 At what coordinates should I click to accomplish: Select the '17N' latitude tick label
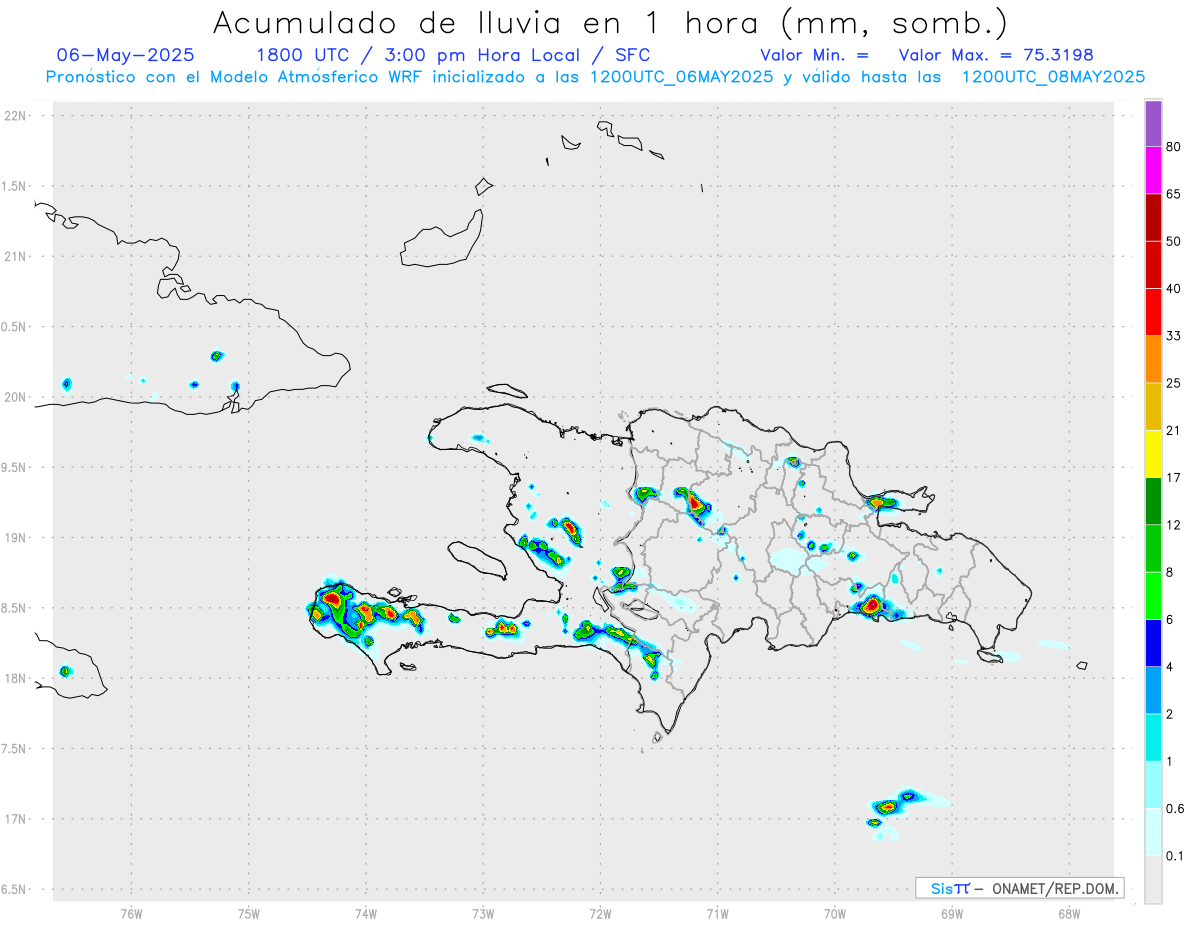pyautogui.click(x=15, y=819)
